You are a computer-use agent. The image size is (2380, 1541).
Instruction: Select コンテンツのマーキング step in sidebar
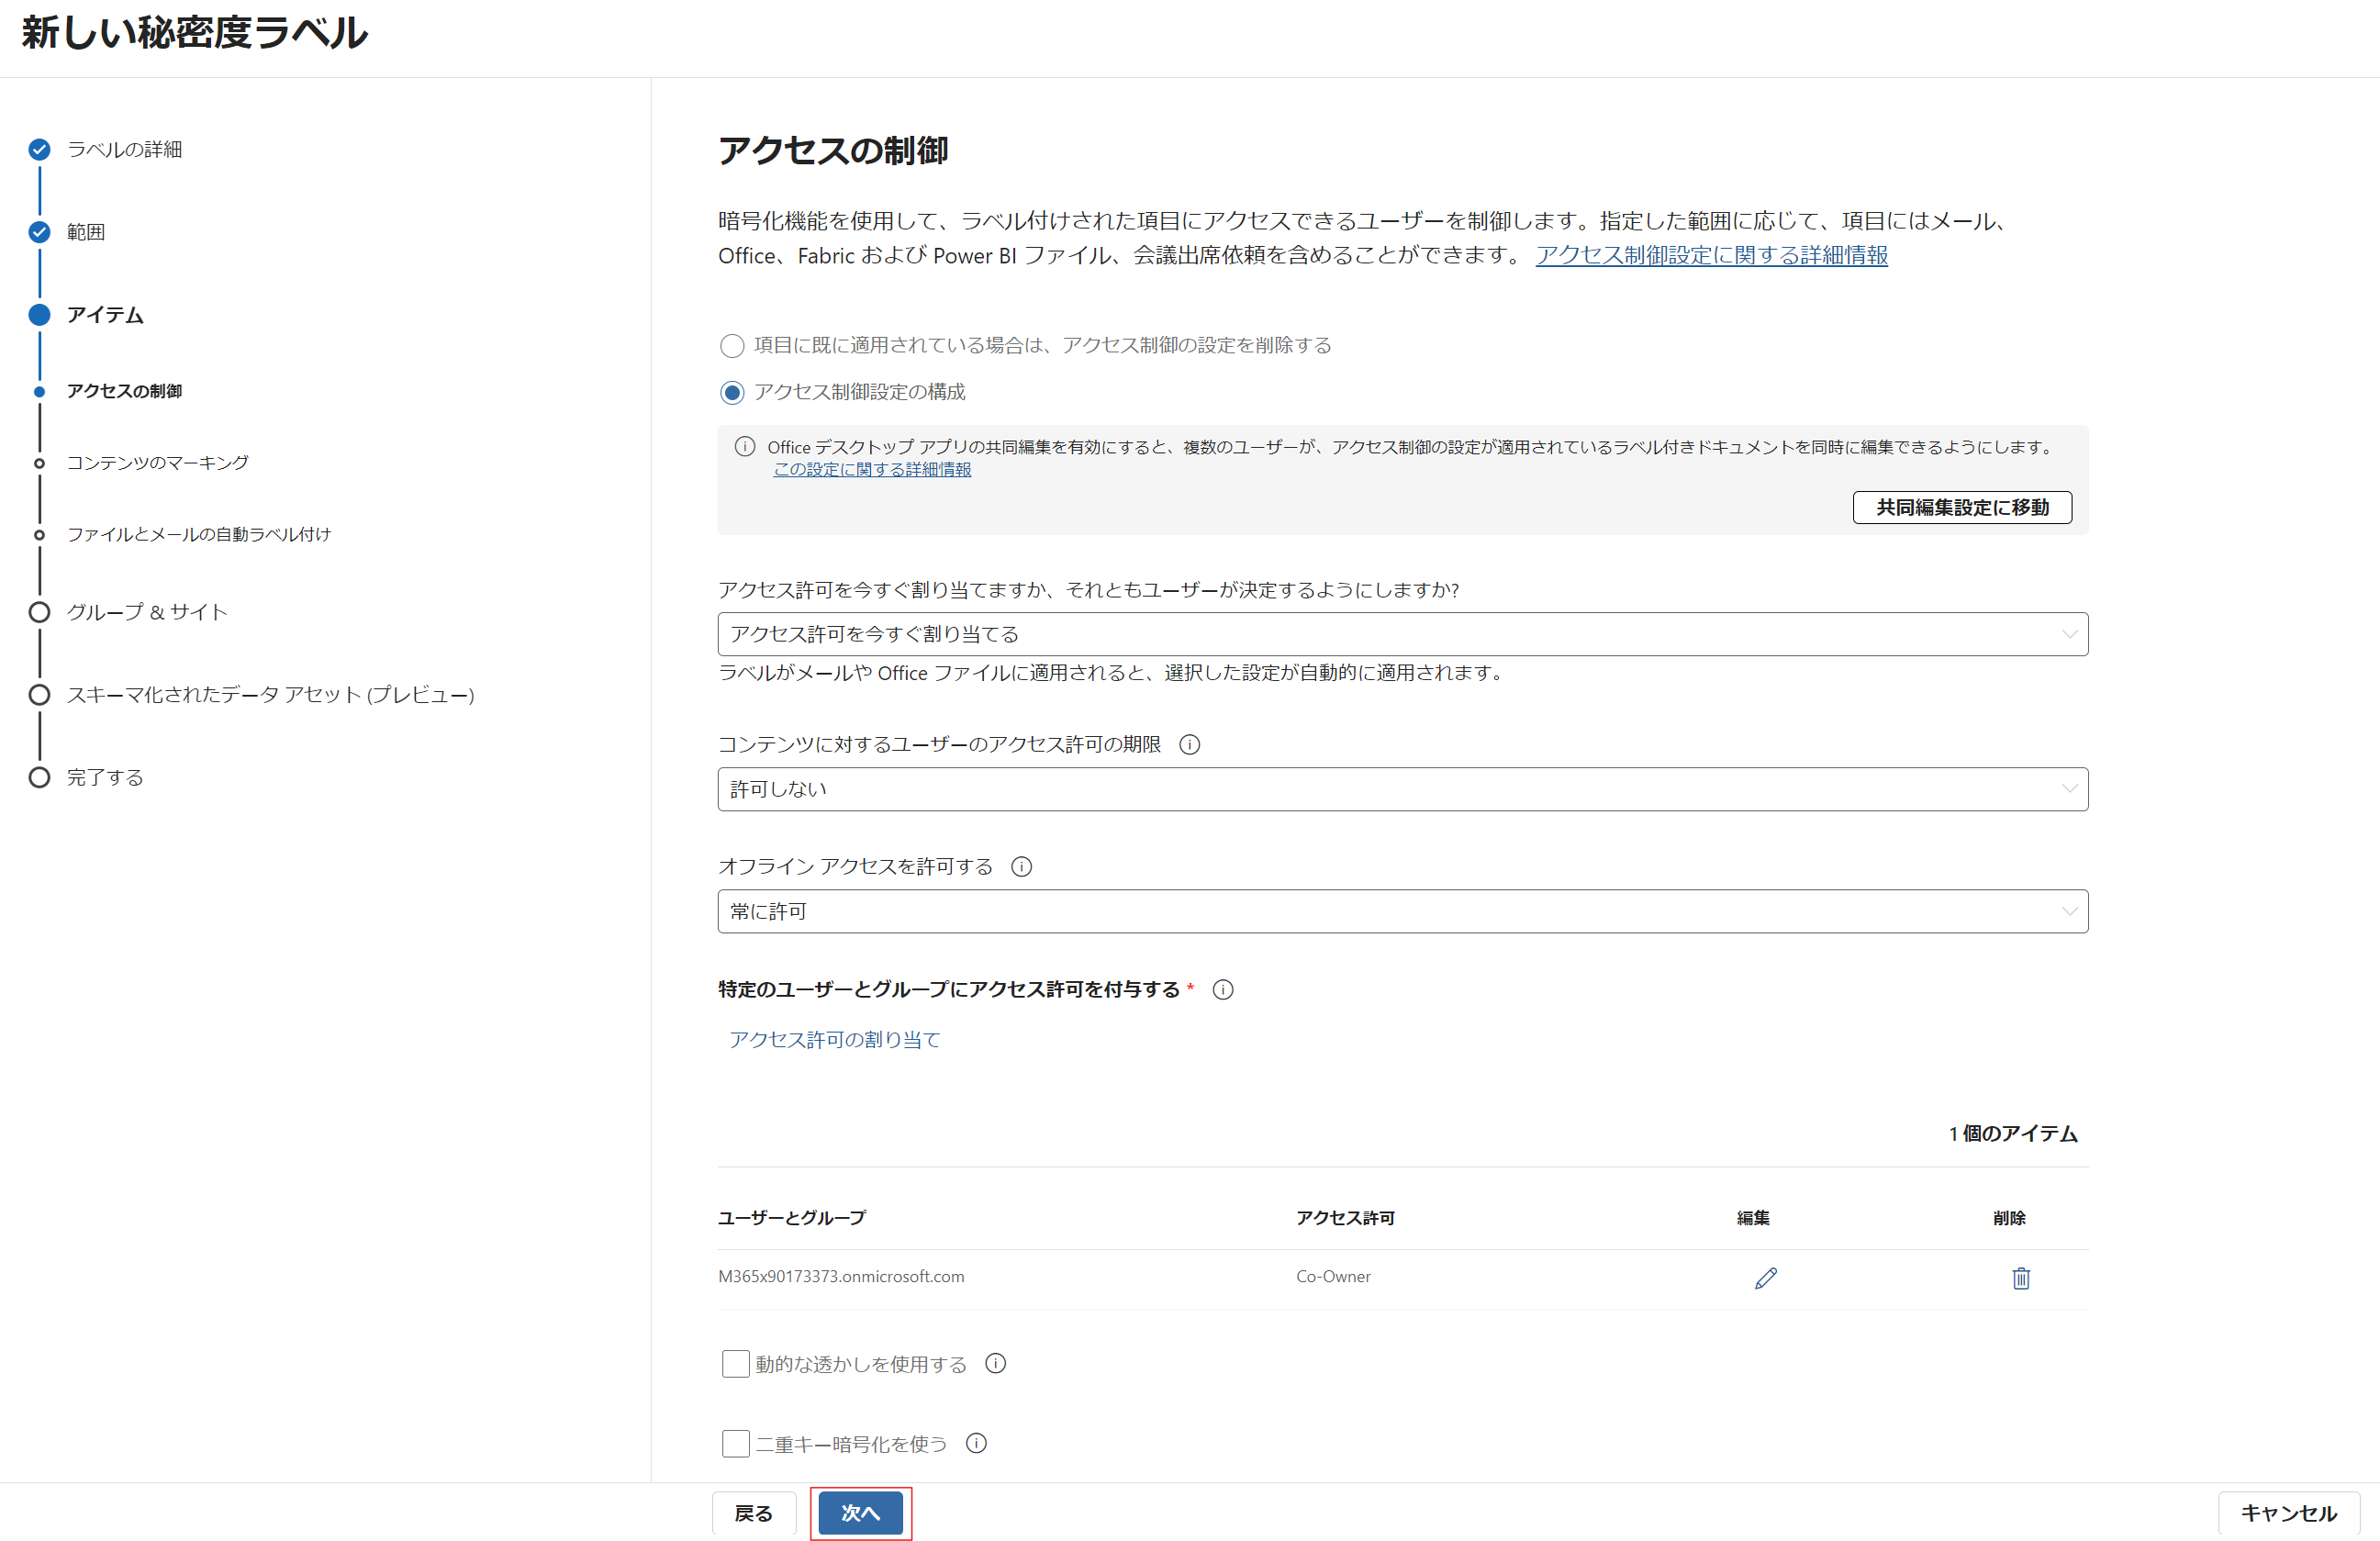point(157,463)
